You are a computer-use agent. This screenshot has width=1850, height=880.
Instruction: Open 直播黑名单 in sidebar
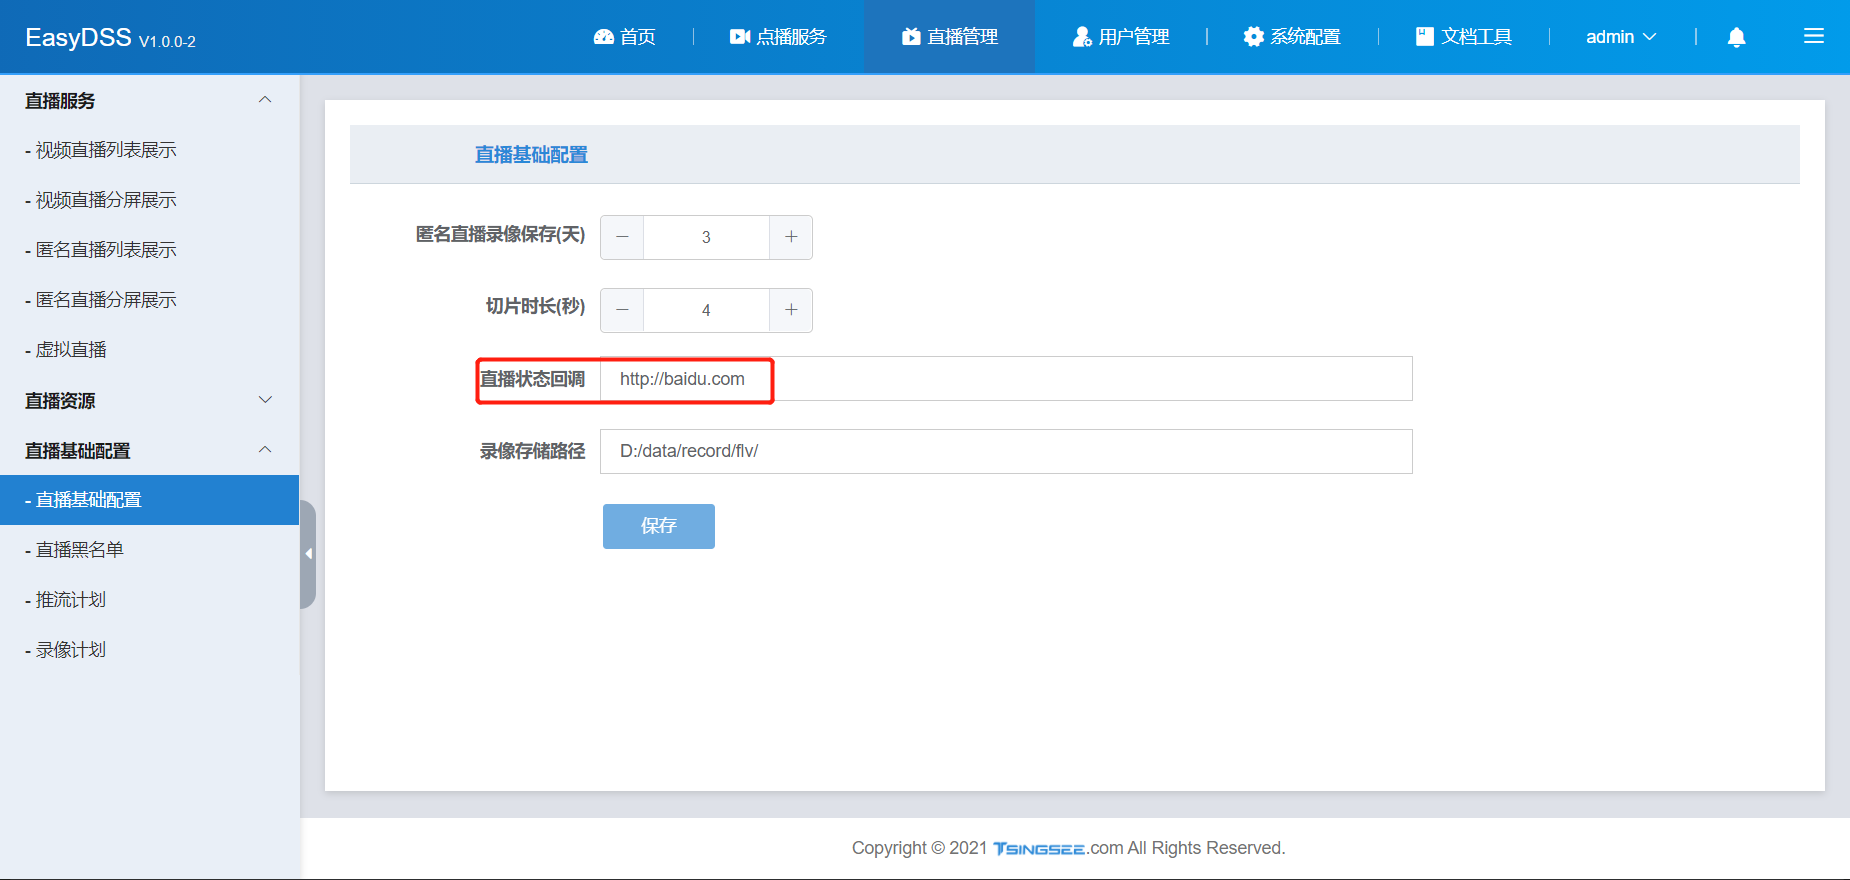tap(150, 550)
